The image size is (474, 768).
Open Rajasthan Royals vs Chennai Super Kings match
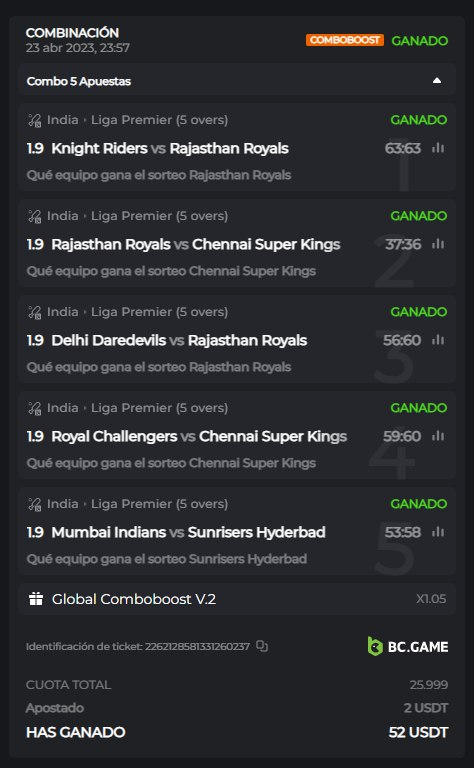tap(196, 244)
